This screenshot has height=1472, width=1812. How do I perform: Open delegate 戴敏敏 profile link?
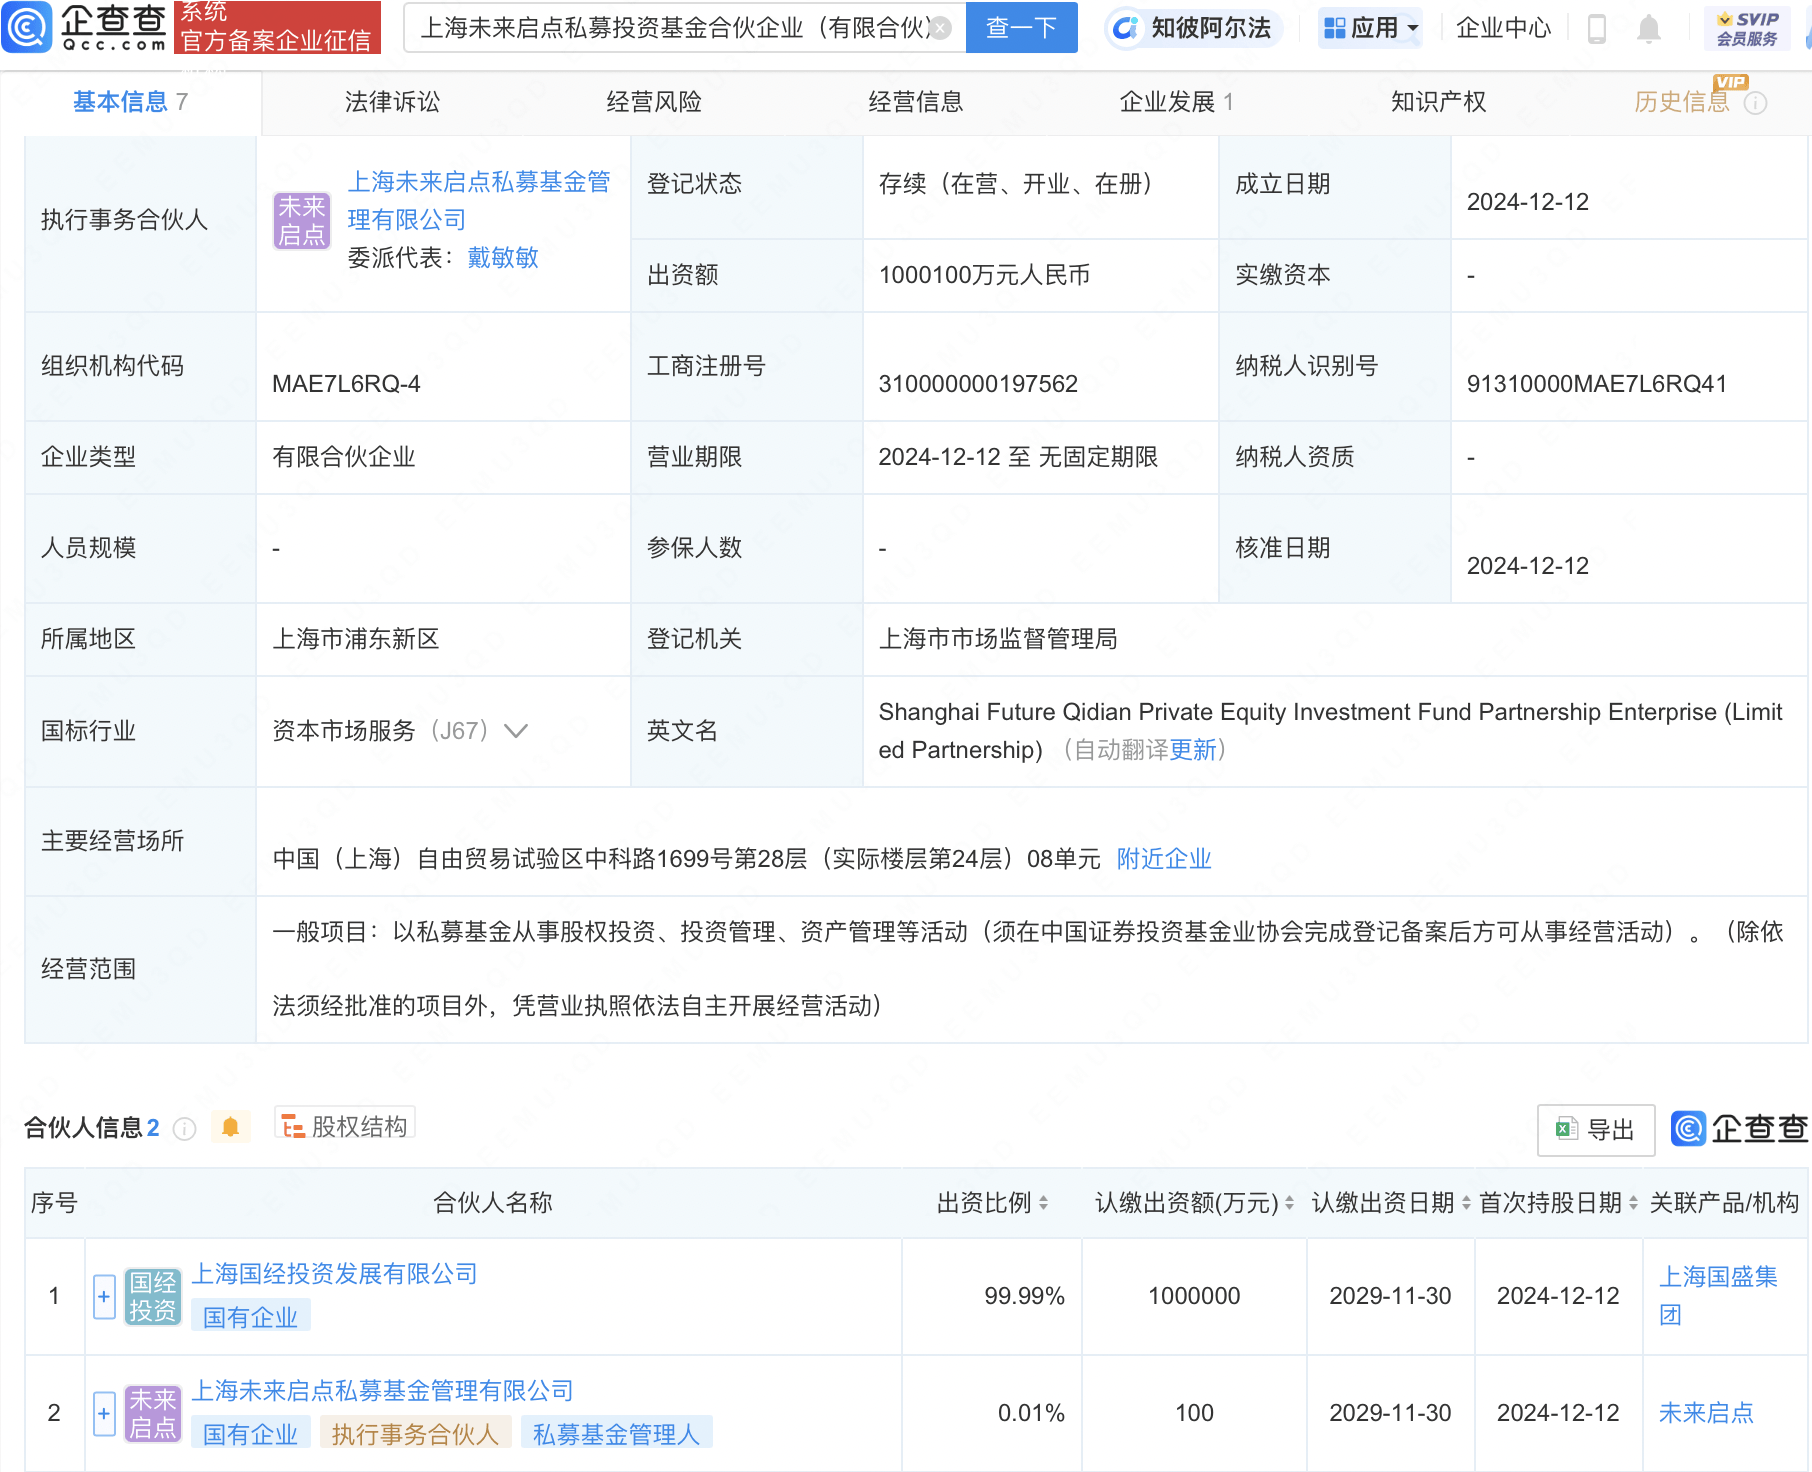click(503, 258)
